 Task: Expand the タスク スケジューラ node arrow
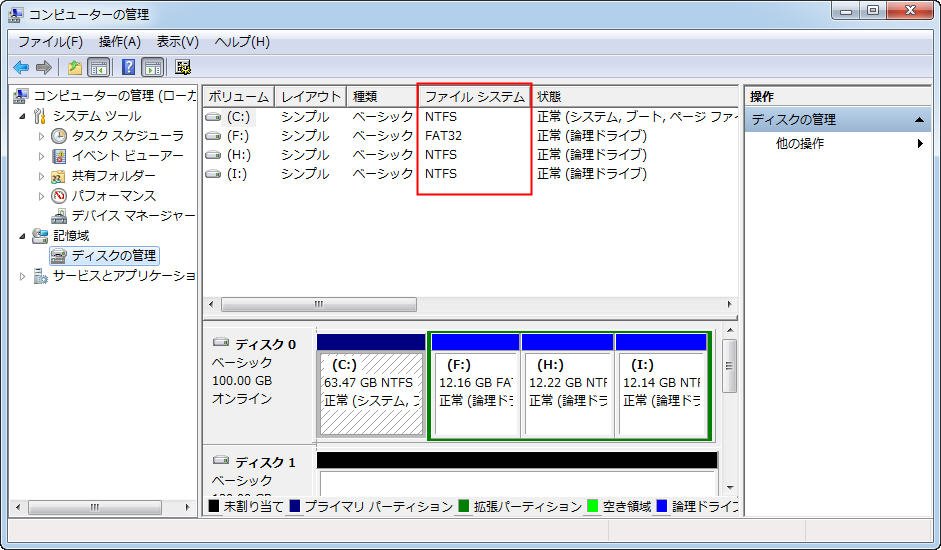pyautogui.click(x=41, y=136)
